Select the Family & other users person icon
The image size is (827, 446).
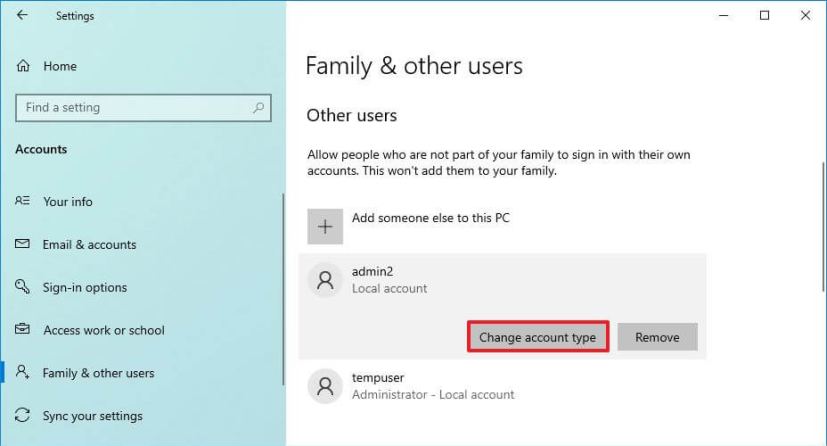[22, 372]
